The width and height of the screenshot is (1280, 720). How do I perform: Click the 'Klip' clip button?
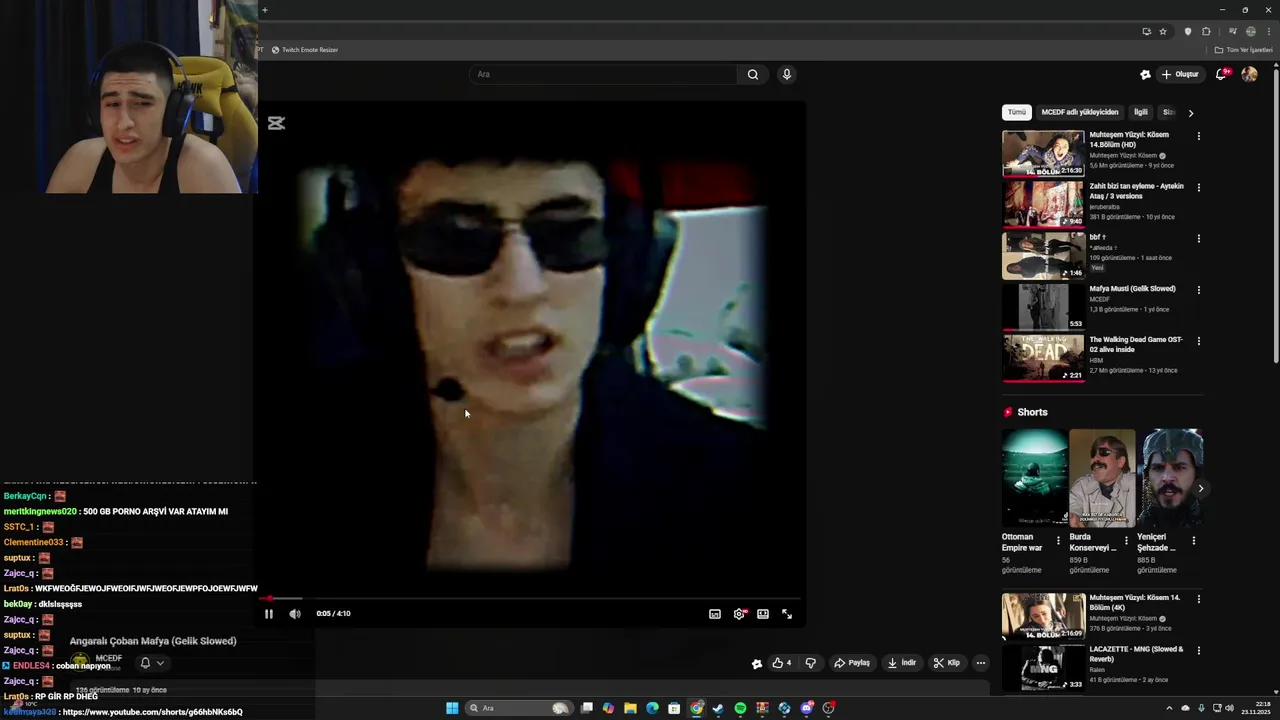click(x=947, y=663)
